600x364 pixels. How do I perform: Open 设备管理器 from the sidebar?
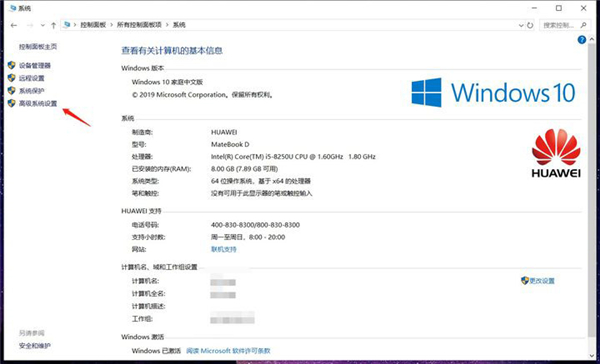click(x=35, y=65)
